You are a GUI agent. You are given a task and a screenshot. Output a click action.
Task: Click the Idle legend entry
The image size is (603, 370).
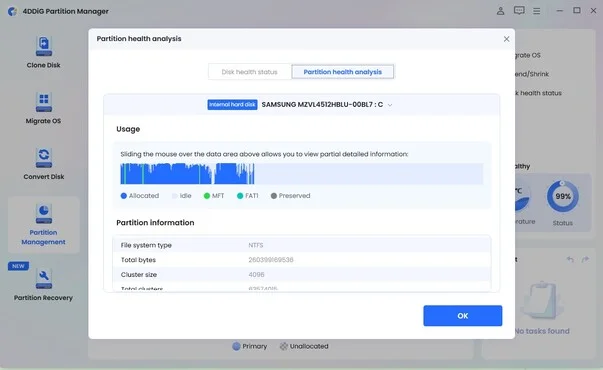[x=181, y=196]
